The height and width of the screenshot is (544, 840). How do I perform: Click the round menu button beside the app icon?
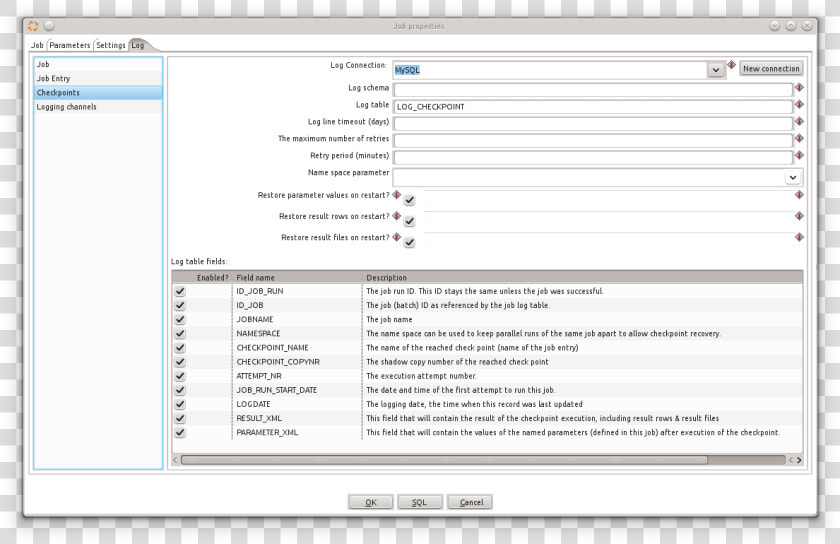[49, 26]
